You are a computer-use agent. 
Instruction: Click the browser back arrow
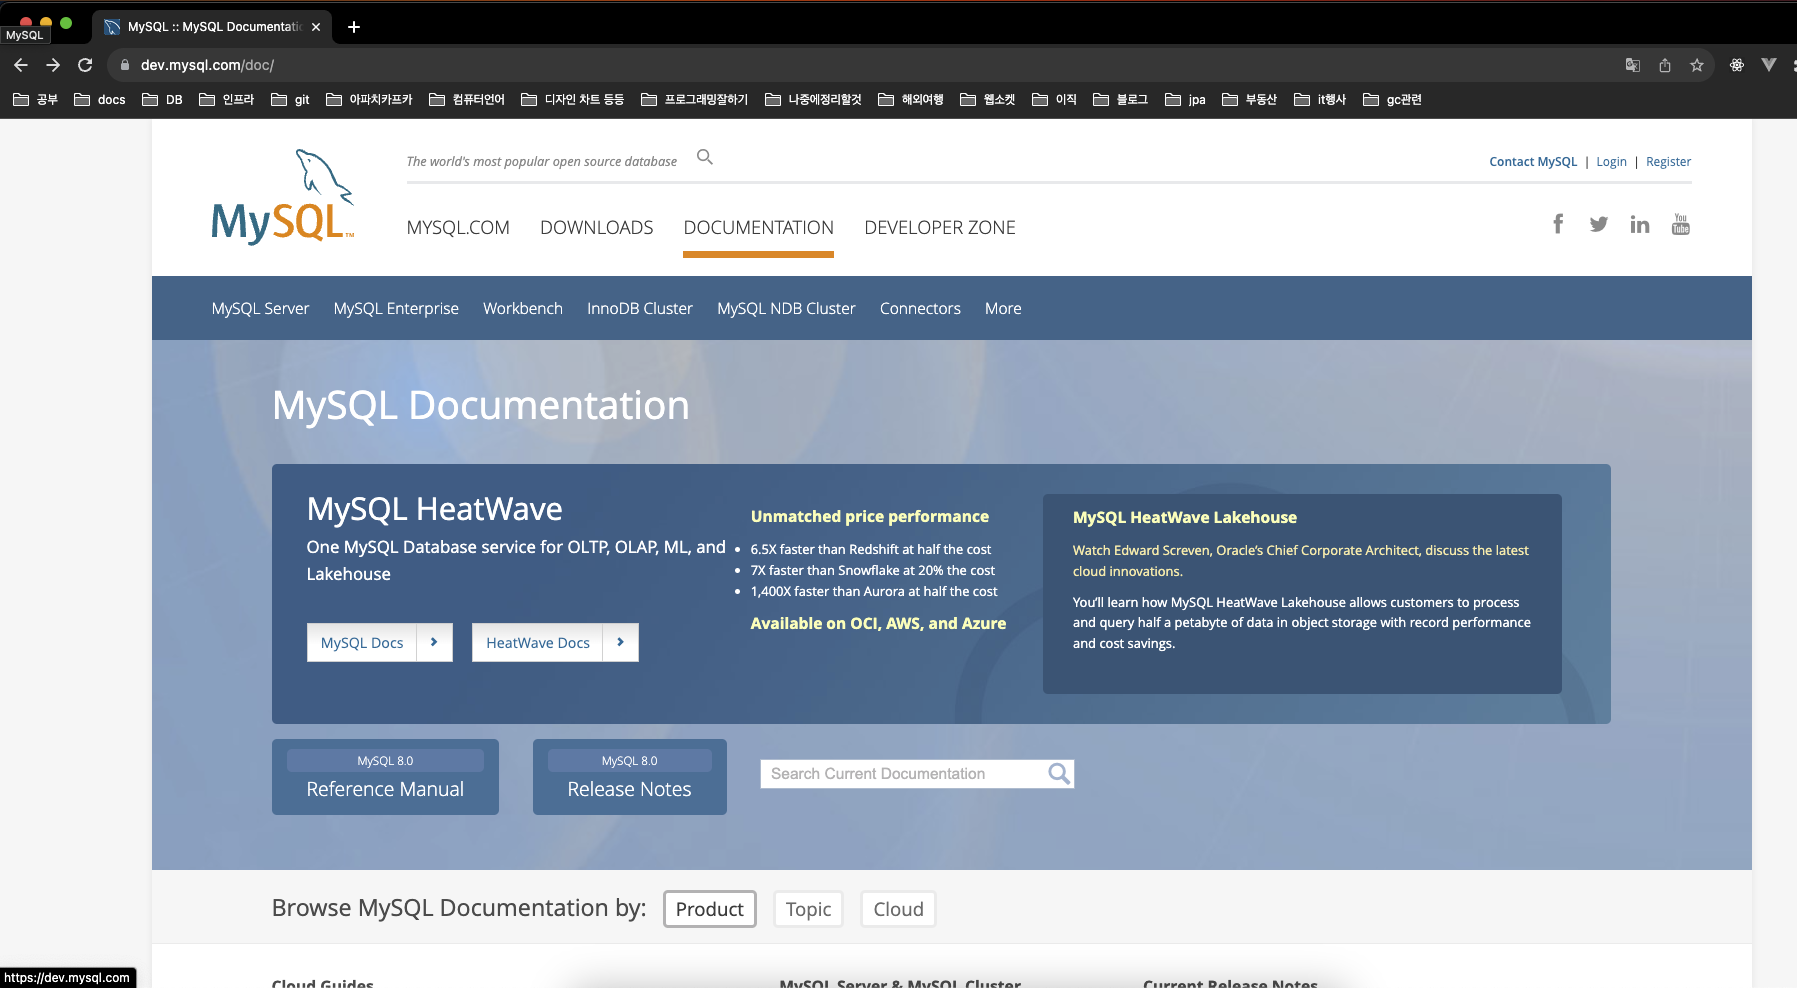(x=20, y=65)
